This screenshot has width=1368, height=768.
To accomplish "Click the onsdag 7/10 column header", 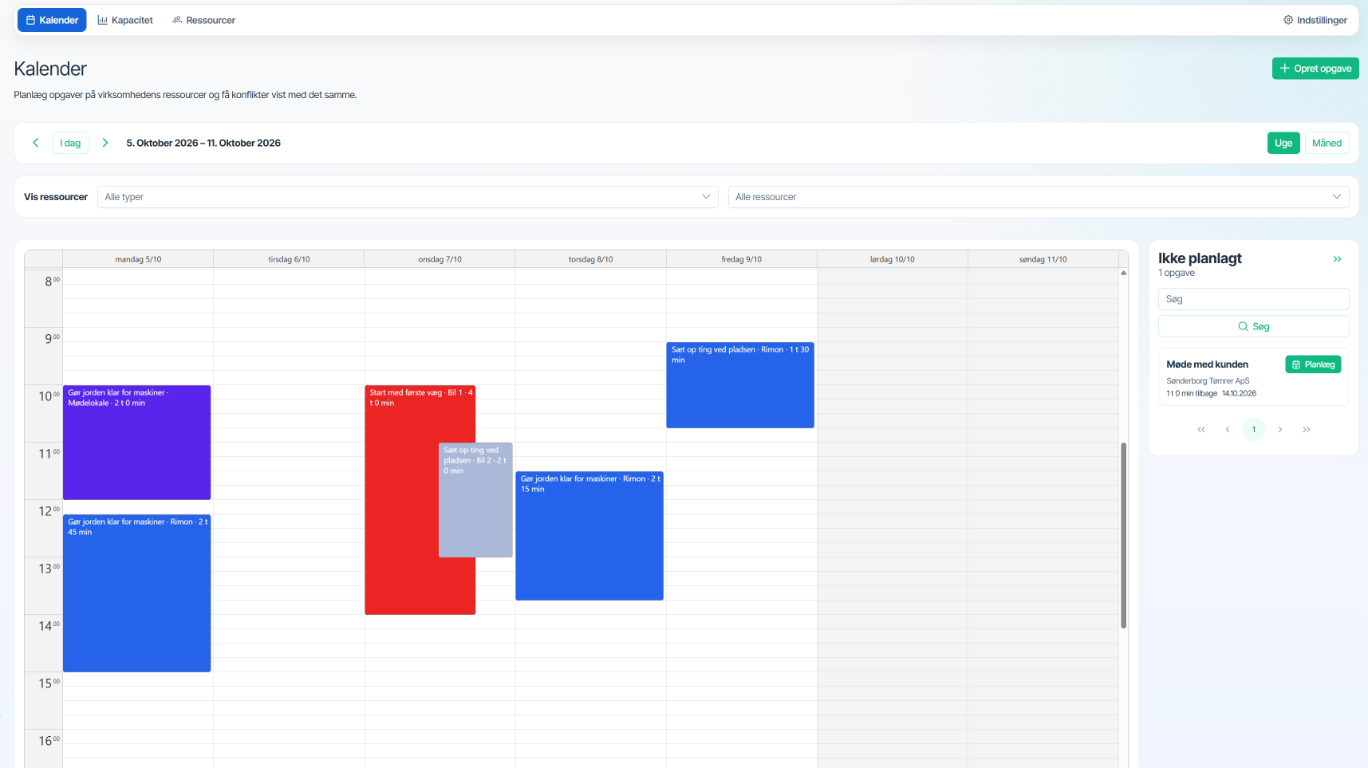I will [440, 259].
